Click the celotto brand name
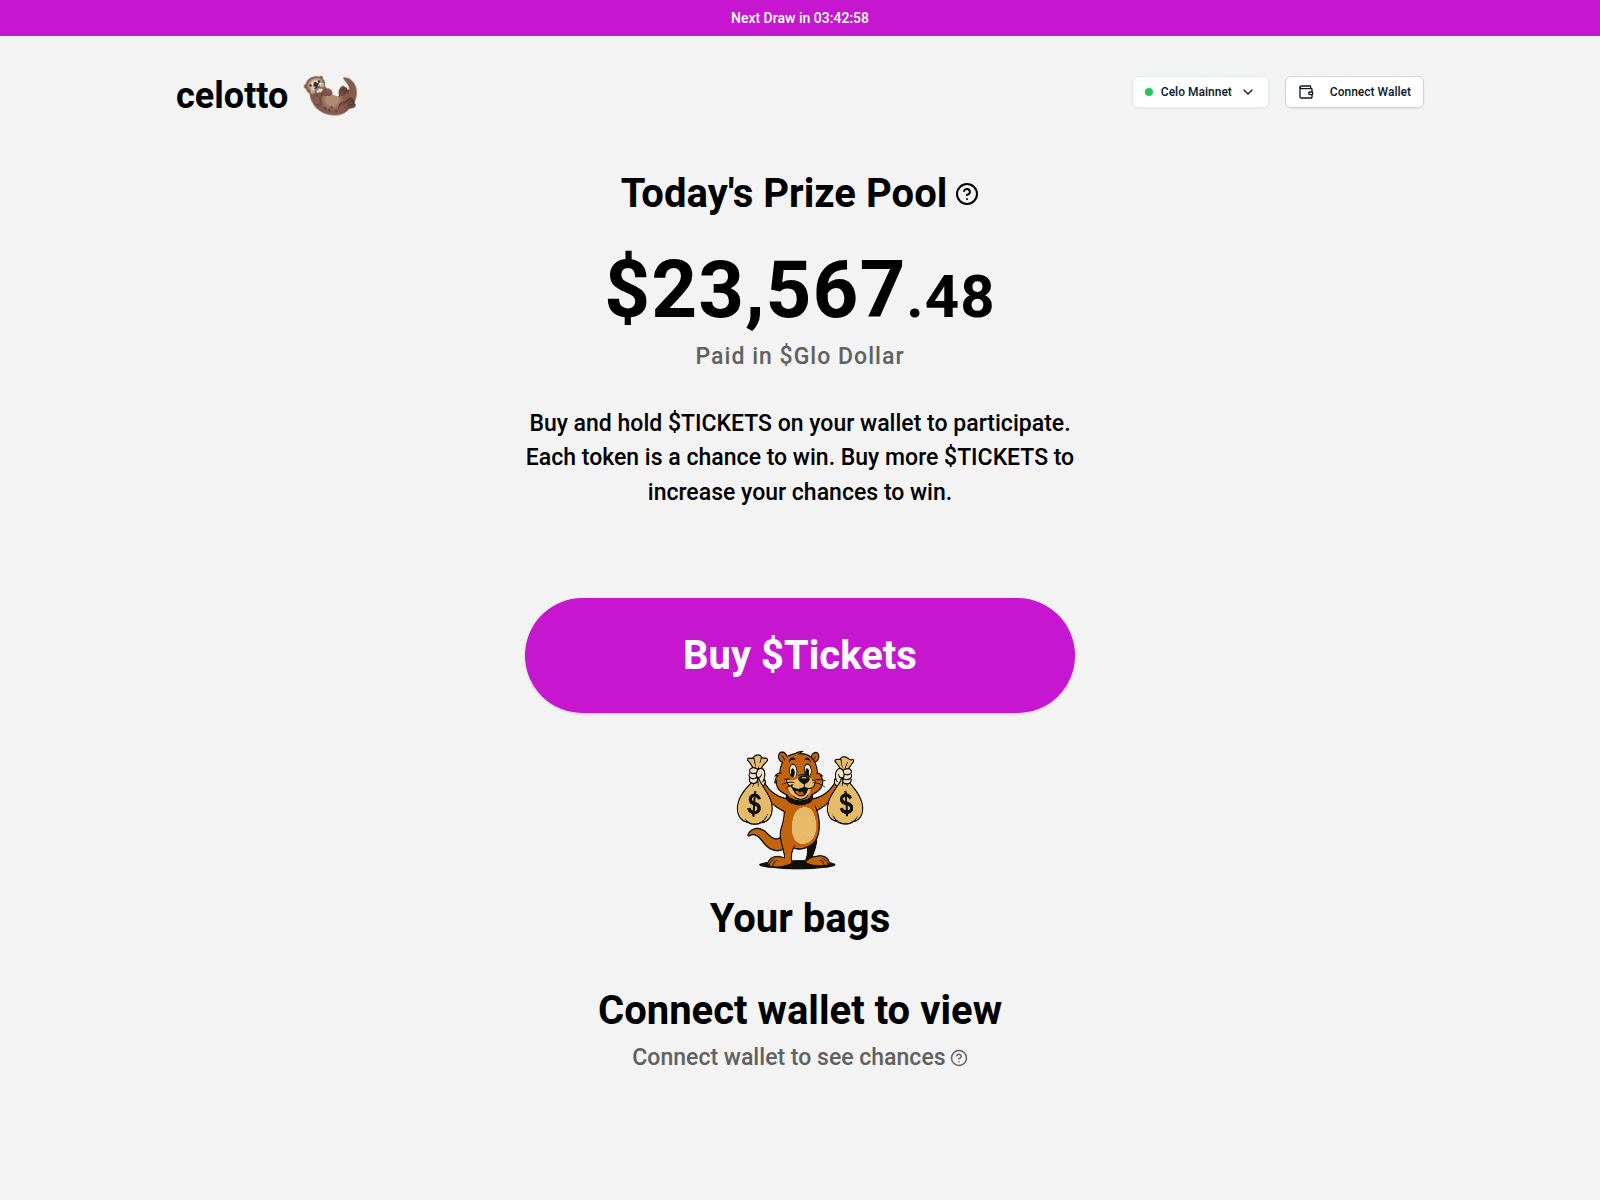This screenshot has width=1600, height=1200. (232, 96)
